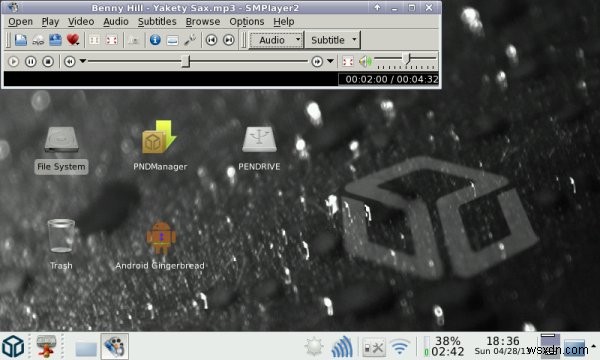Screen dimensions: 600x360
Task: Click the volume slider handle
Action: [x=407, y=59]
